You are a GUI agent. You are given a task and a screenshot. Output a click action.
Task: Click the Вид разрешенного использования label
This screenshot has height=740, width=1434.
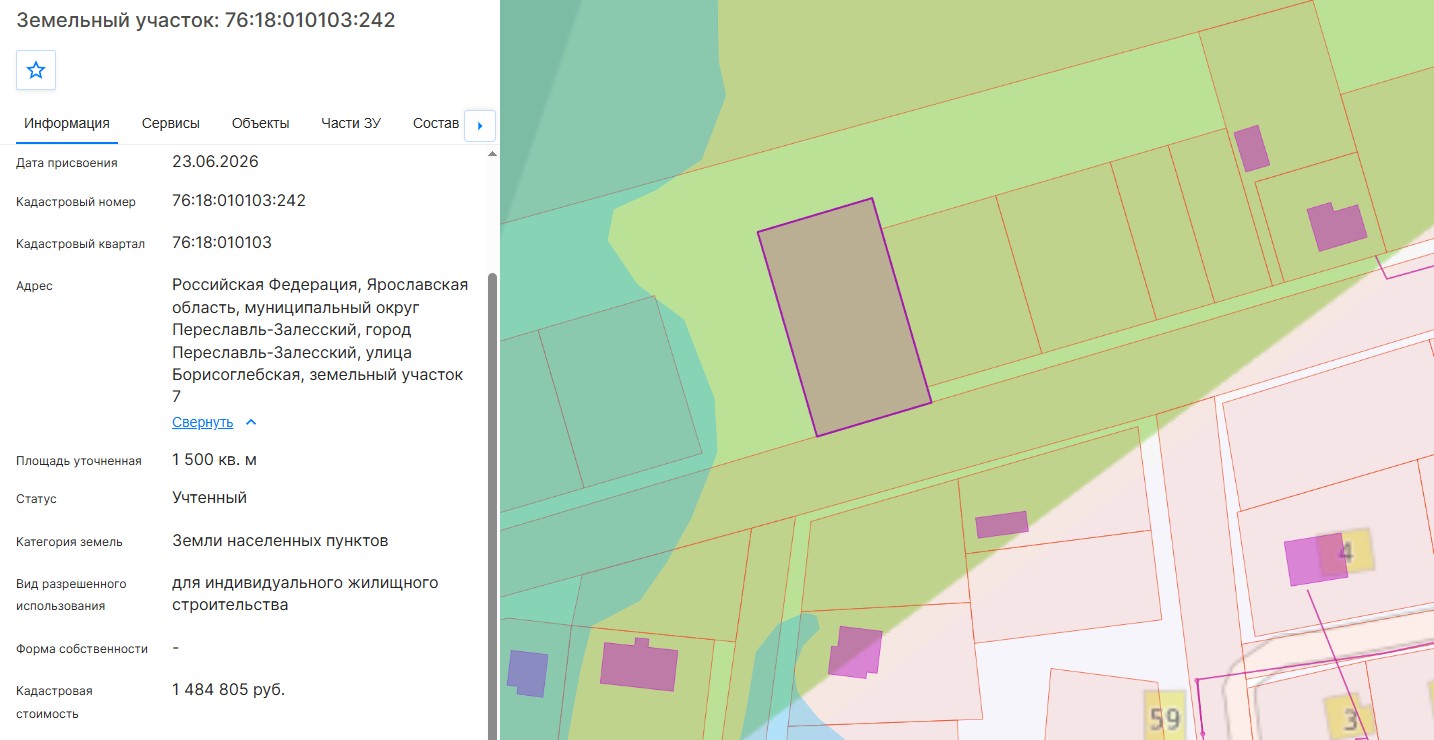[71, 595]
